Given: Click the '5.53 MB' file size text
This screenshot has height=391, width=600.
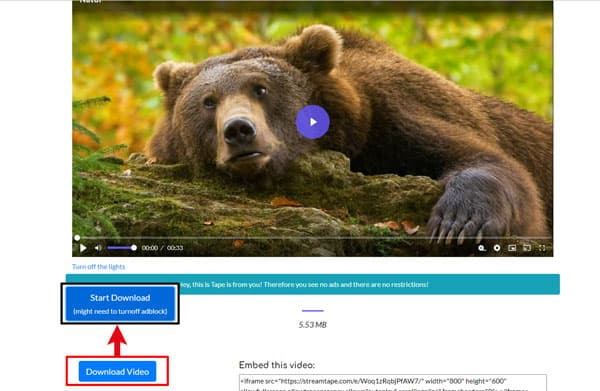Looking at the screenshot, I should tap(313, 325).
